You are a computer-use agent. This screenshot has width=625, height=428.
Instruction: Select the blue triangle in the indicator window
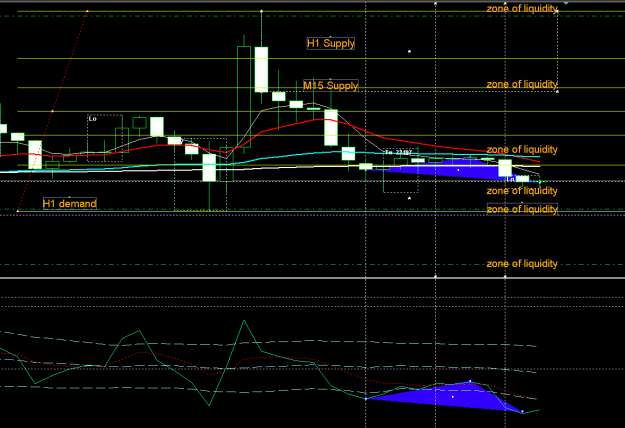pyautogui.click(x=452, y=397)
